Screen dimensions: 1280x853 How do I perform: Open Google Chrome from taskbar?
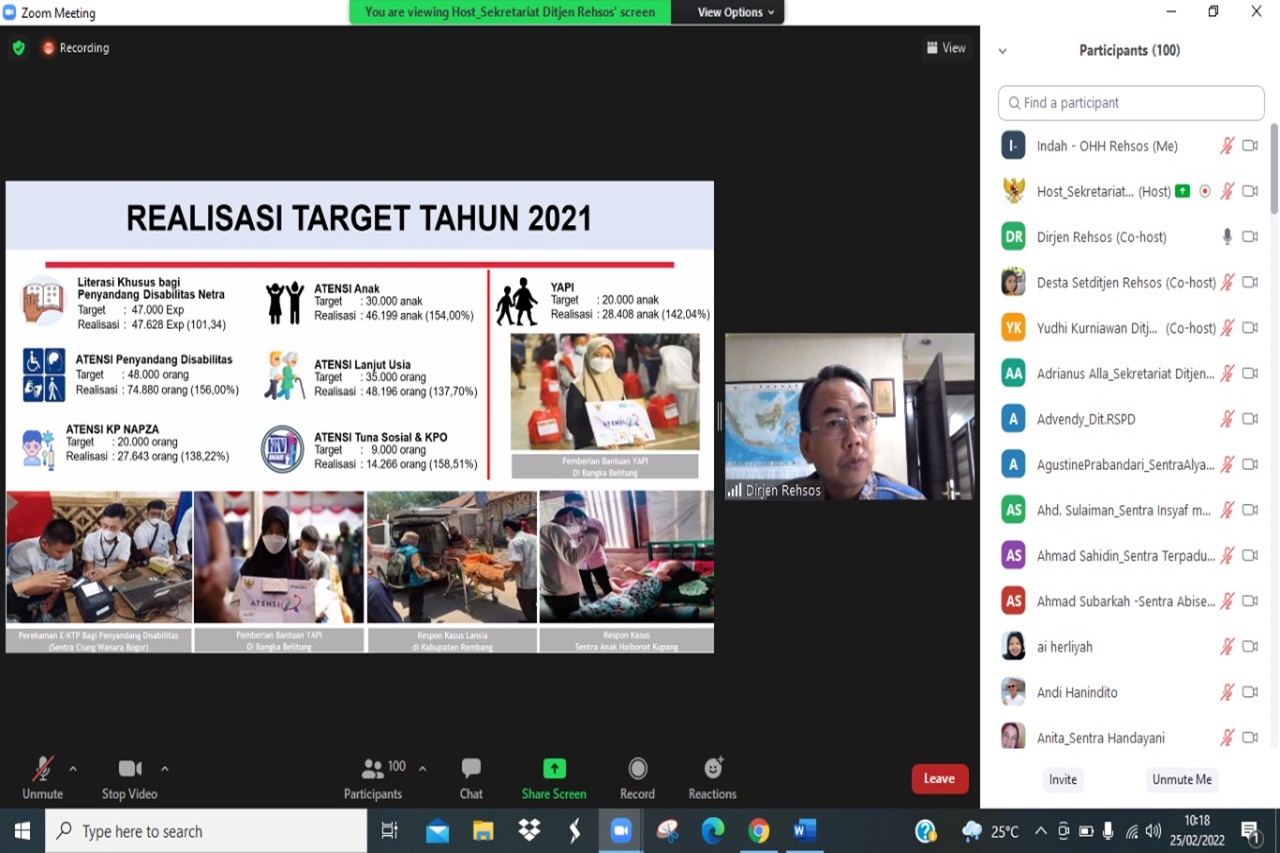point(759,831)
